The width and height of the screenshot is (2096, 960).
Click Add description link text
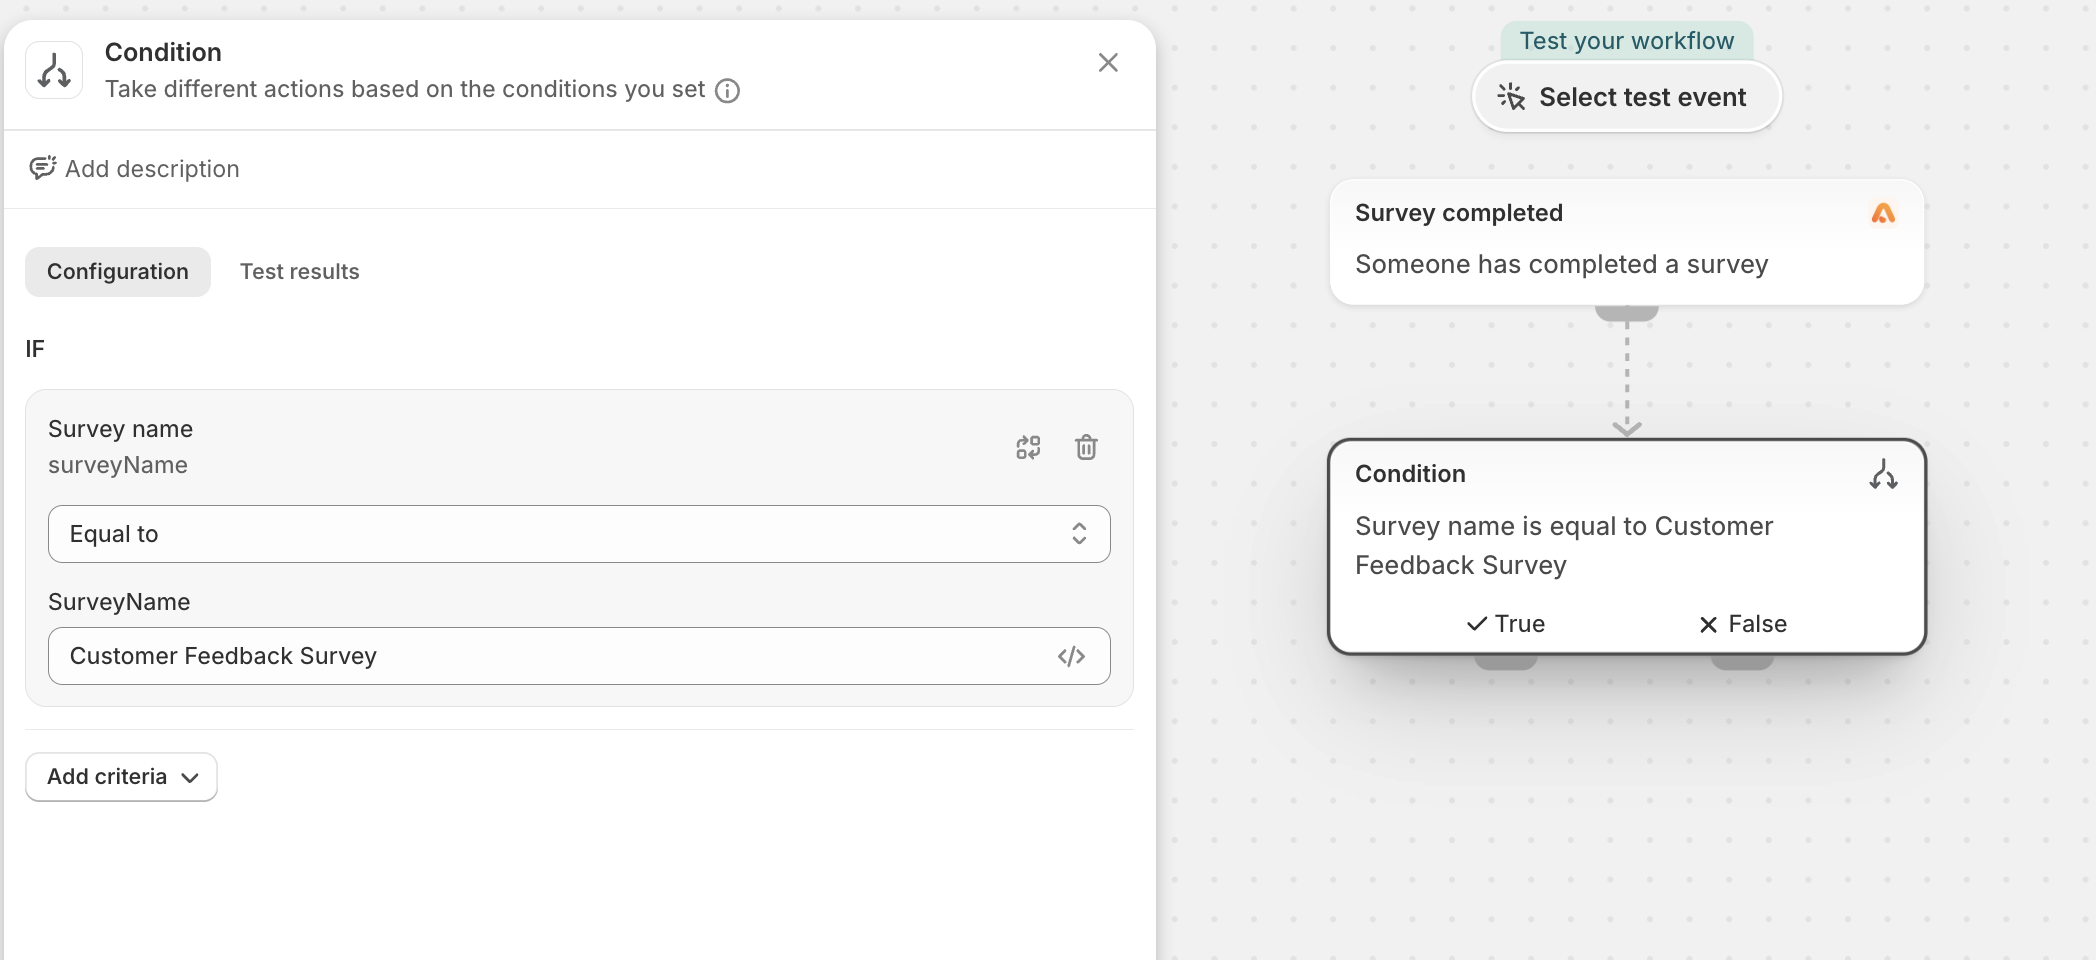pos(152,169)
